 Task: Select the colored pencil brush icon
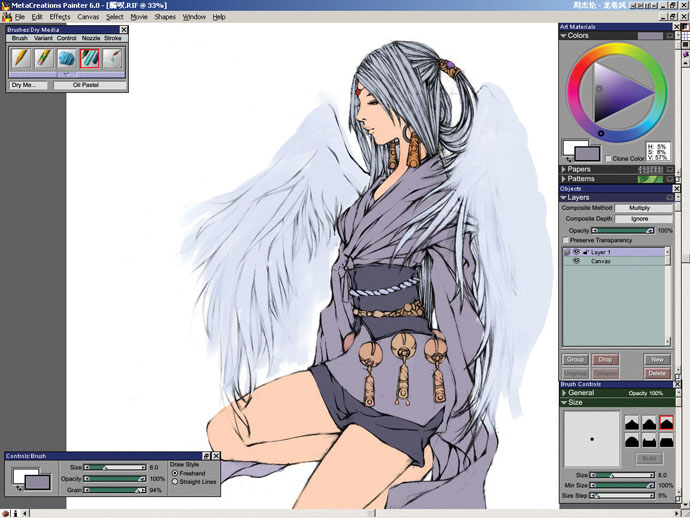(44, 59)
